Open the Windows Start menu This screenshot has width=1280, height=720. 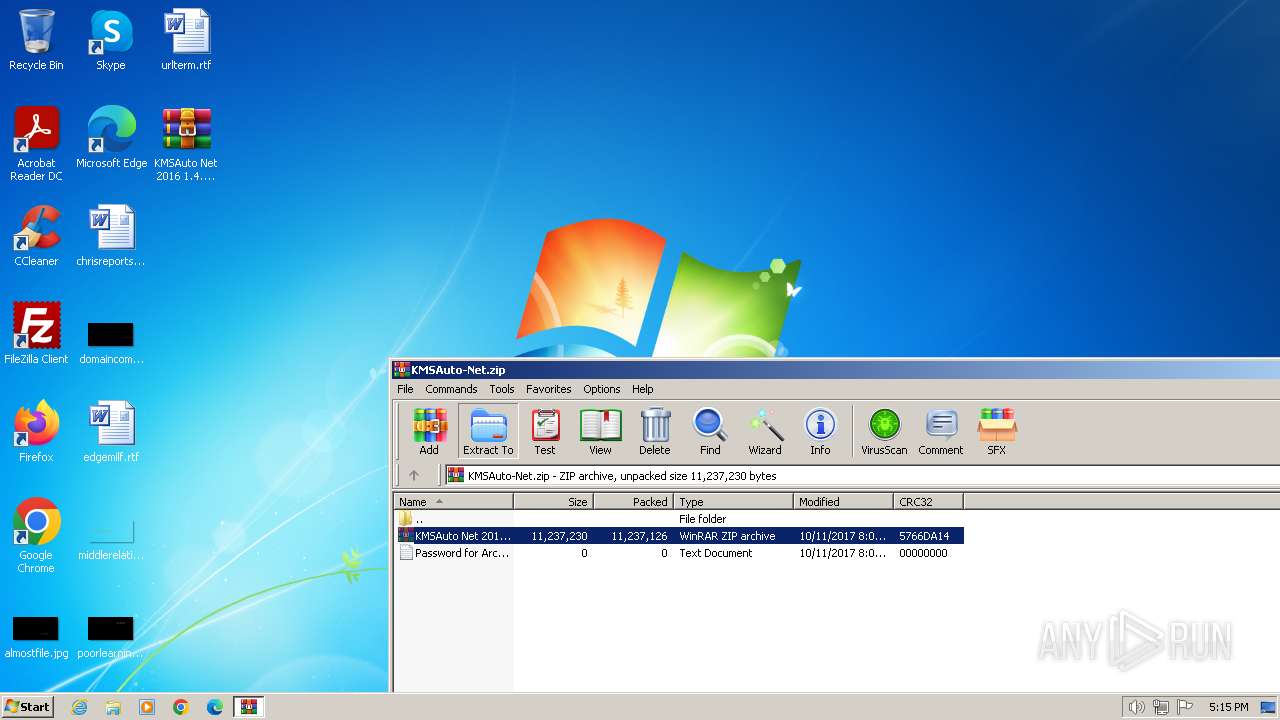coord(28,706)
